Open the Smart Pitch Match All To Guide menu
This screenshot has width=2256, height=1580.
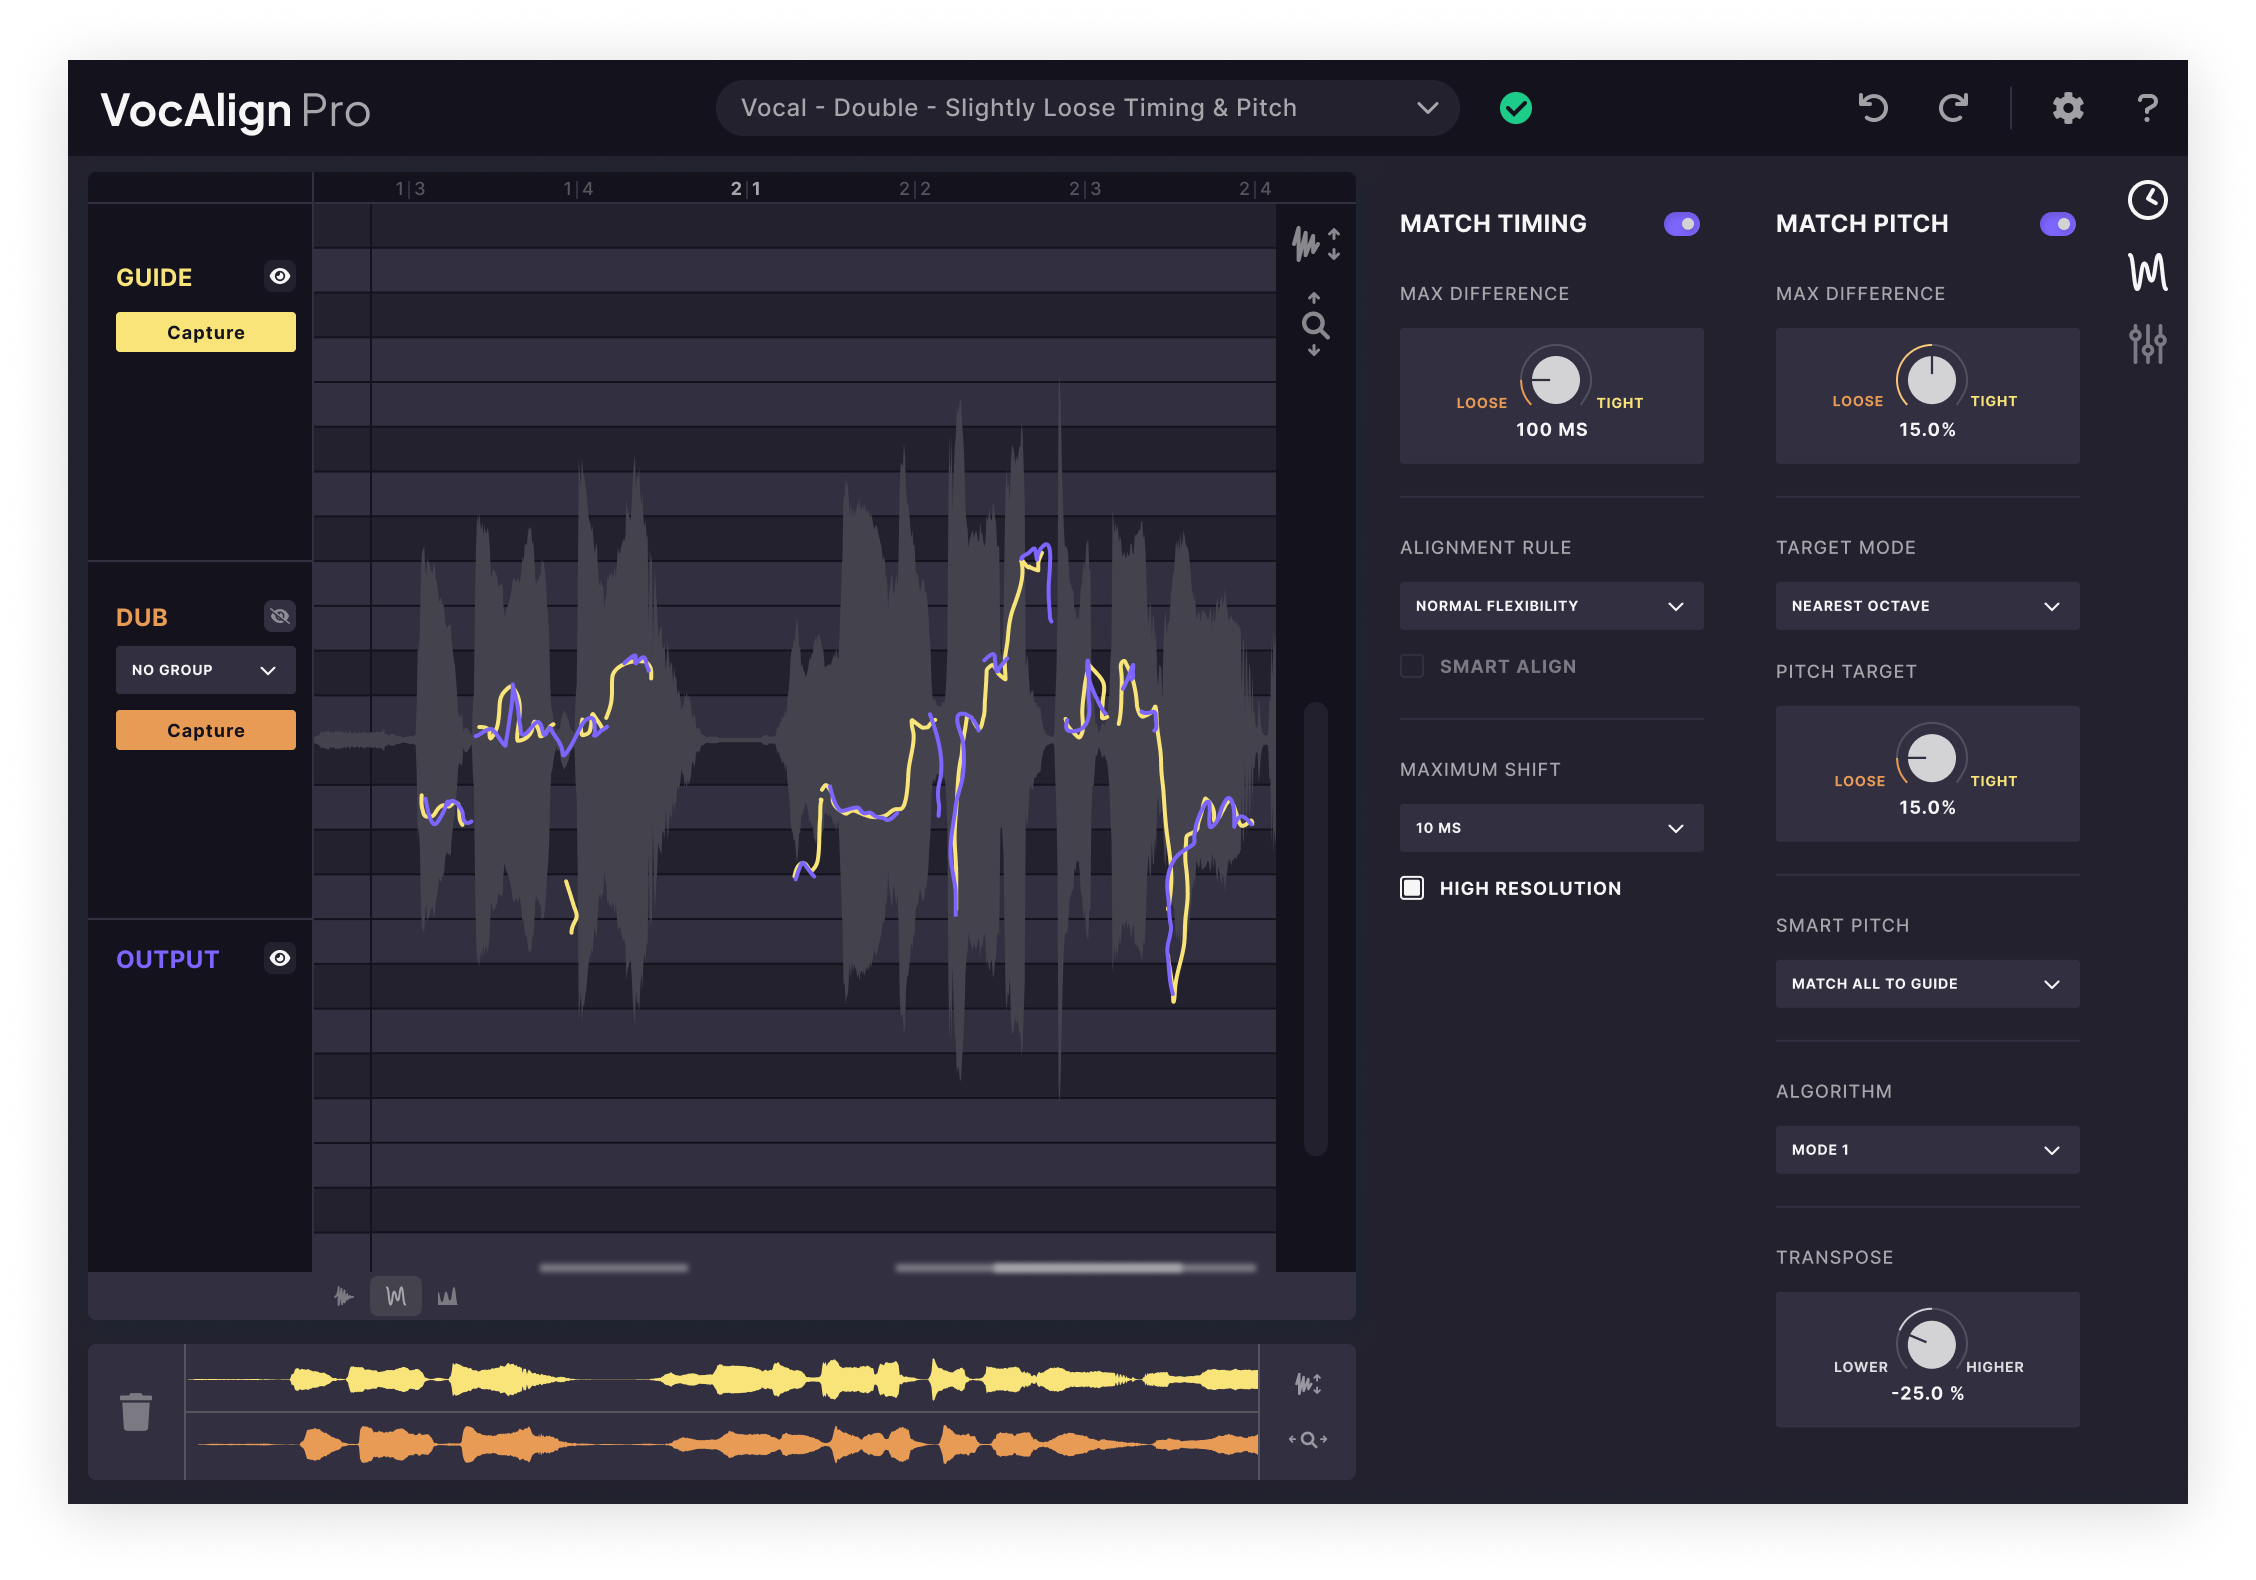point(1927,983)
